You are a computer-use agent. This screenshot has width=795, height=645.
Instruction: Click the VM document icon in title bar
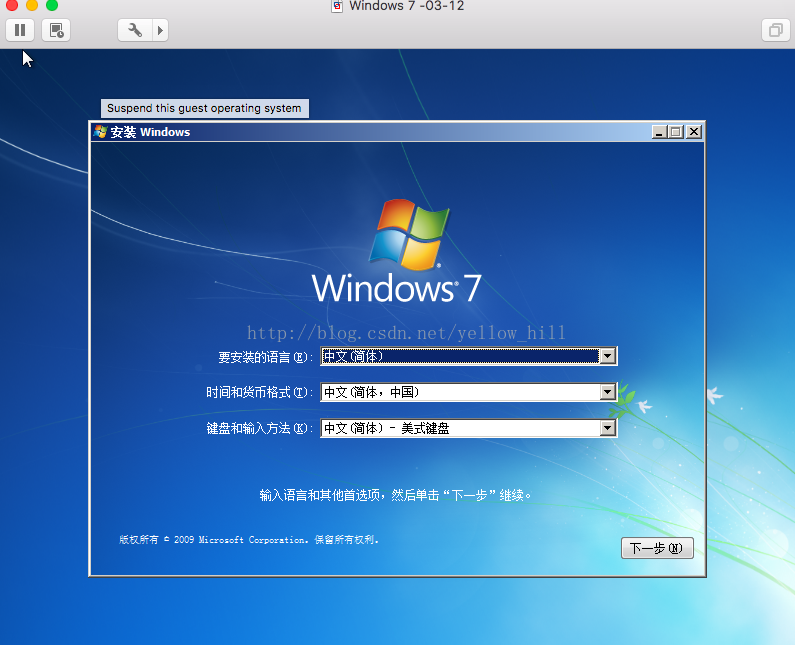(x=337, y=6)
